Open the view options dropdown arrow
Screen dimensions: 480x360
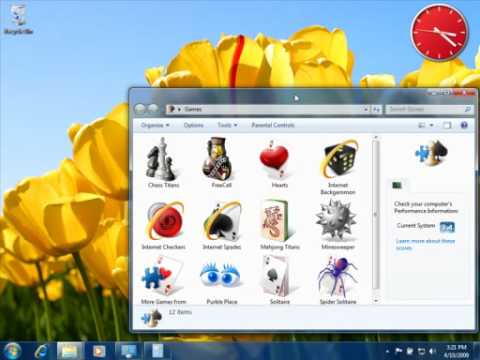pos(431,125)
